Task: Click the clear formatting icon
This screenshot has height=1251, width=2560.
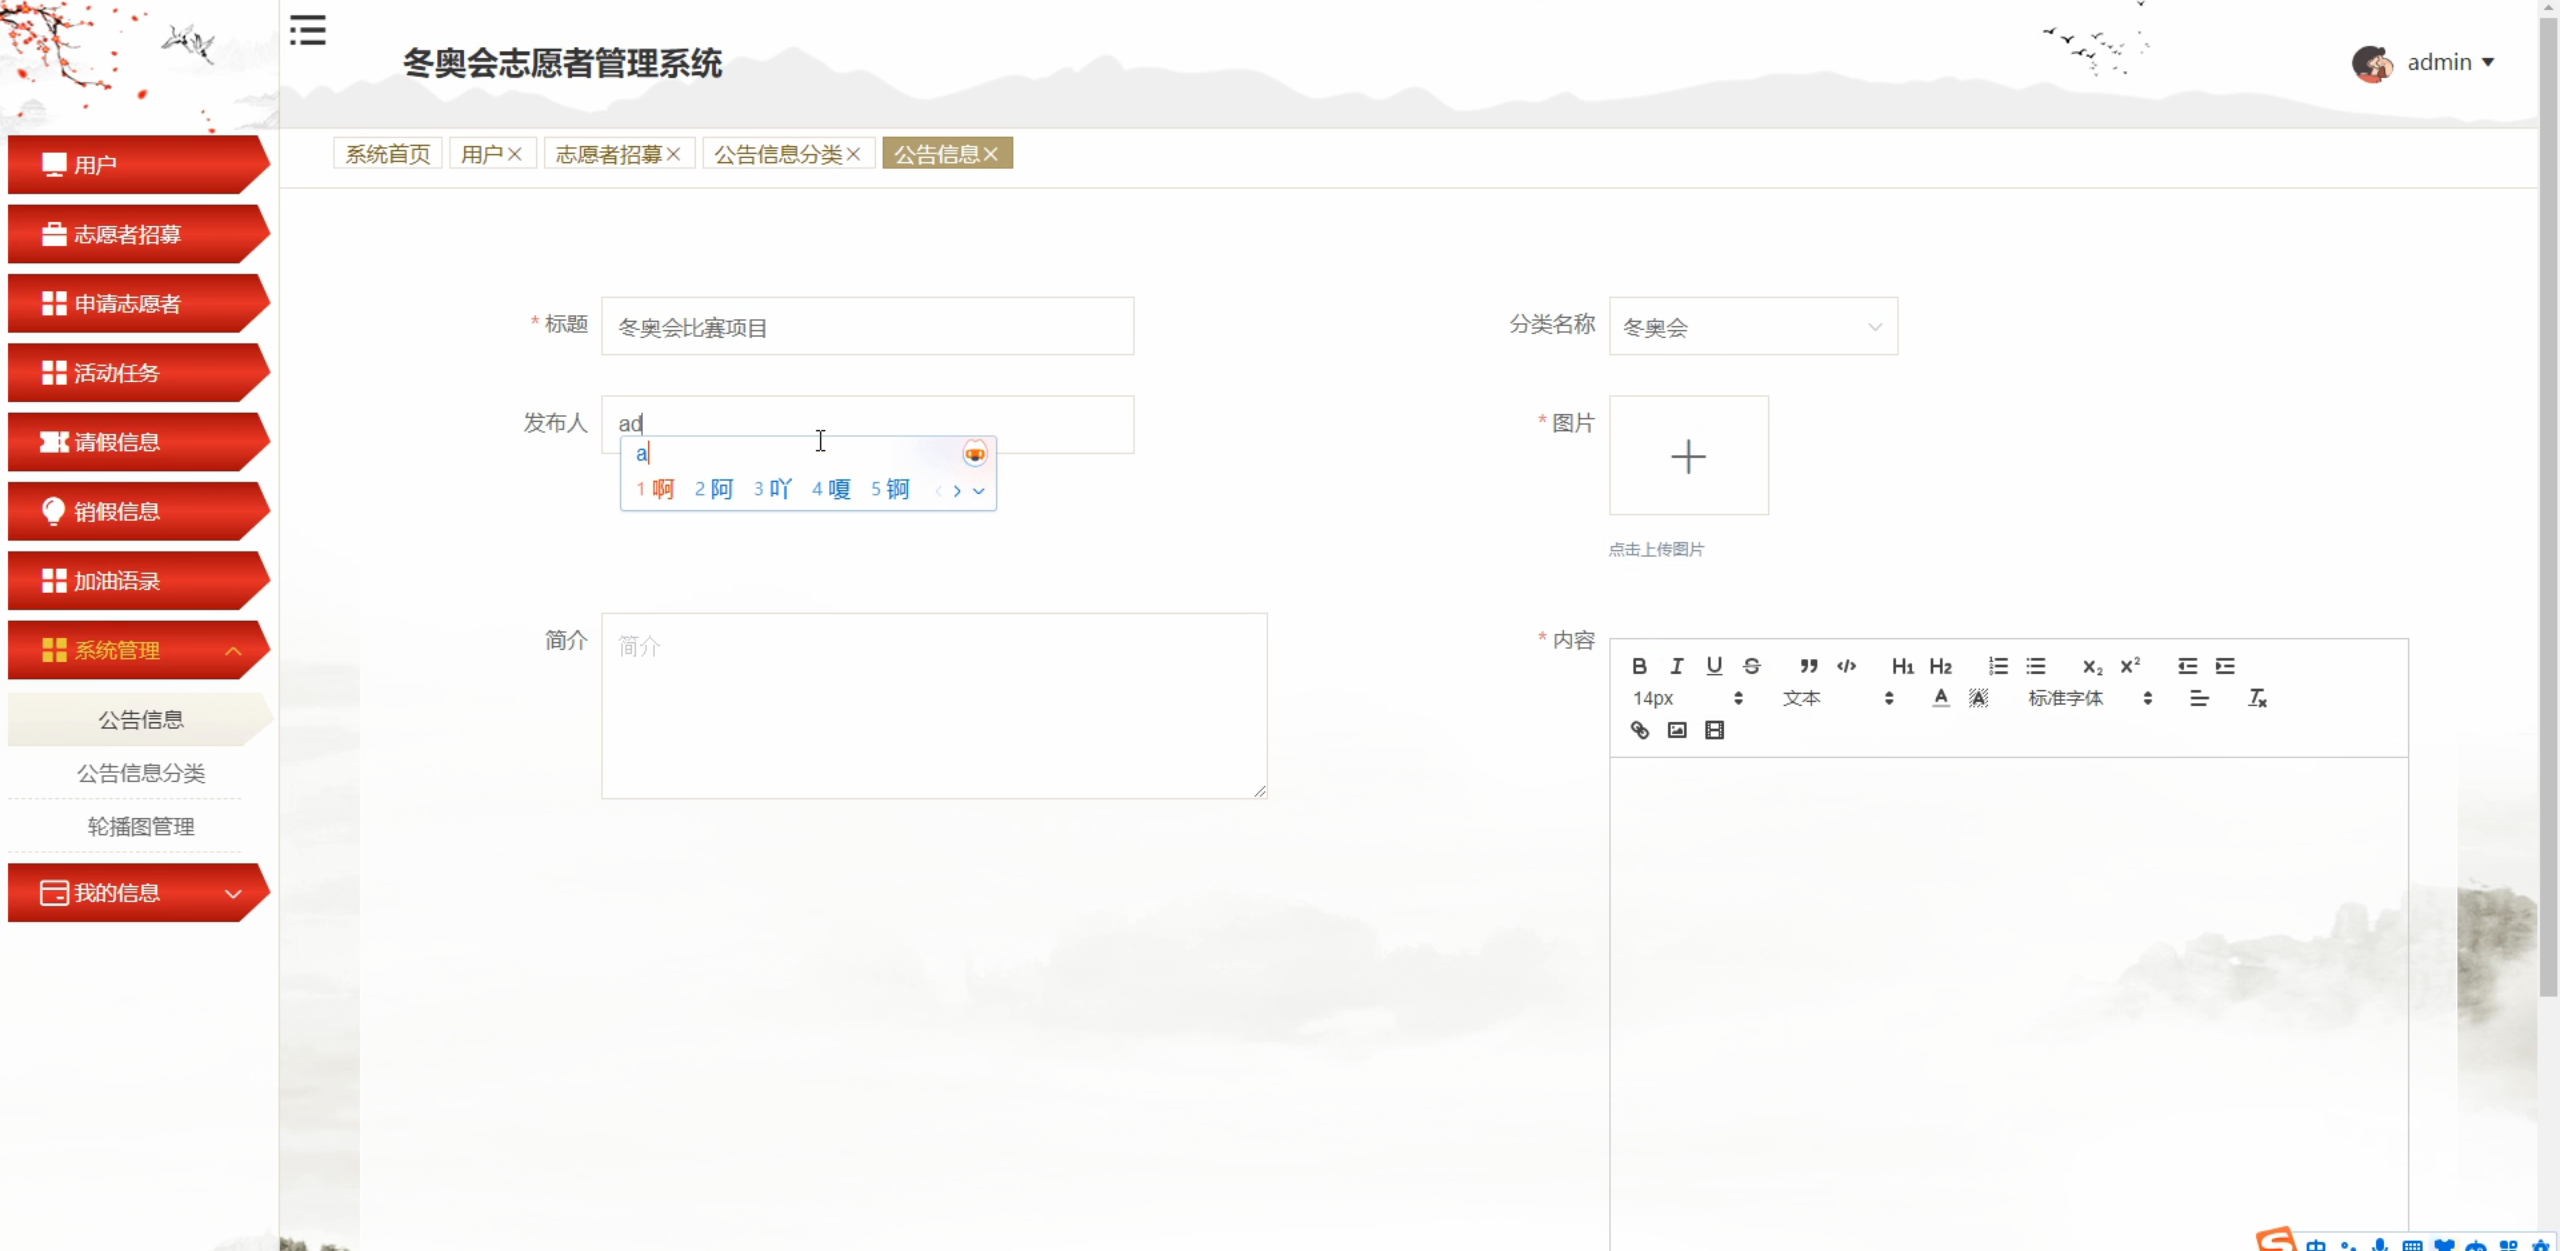Action: click(2257, 698)
